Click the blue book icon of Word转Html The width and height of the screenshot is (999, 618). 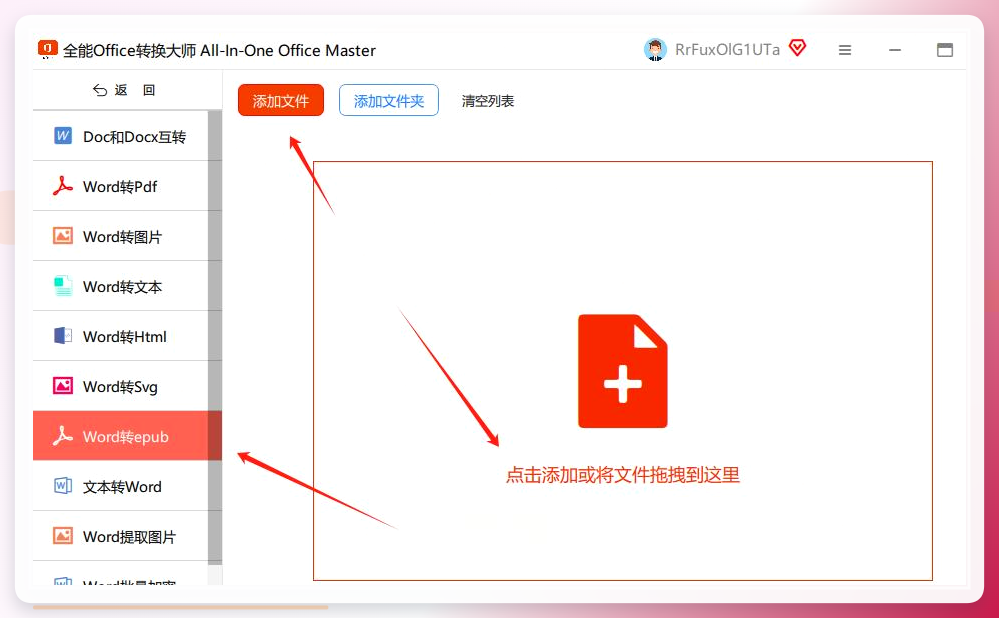tap(62, 336)
